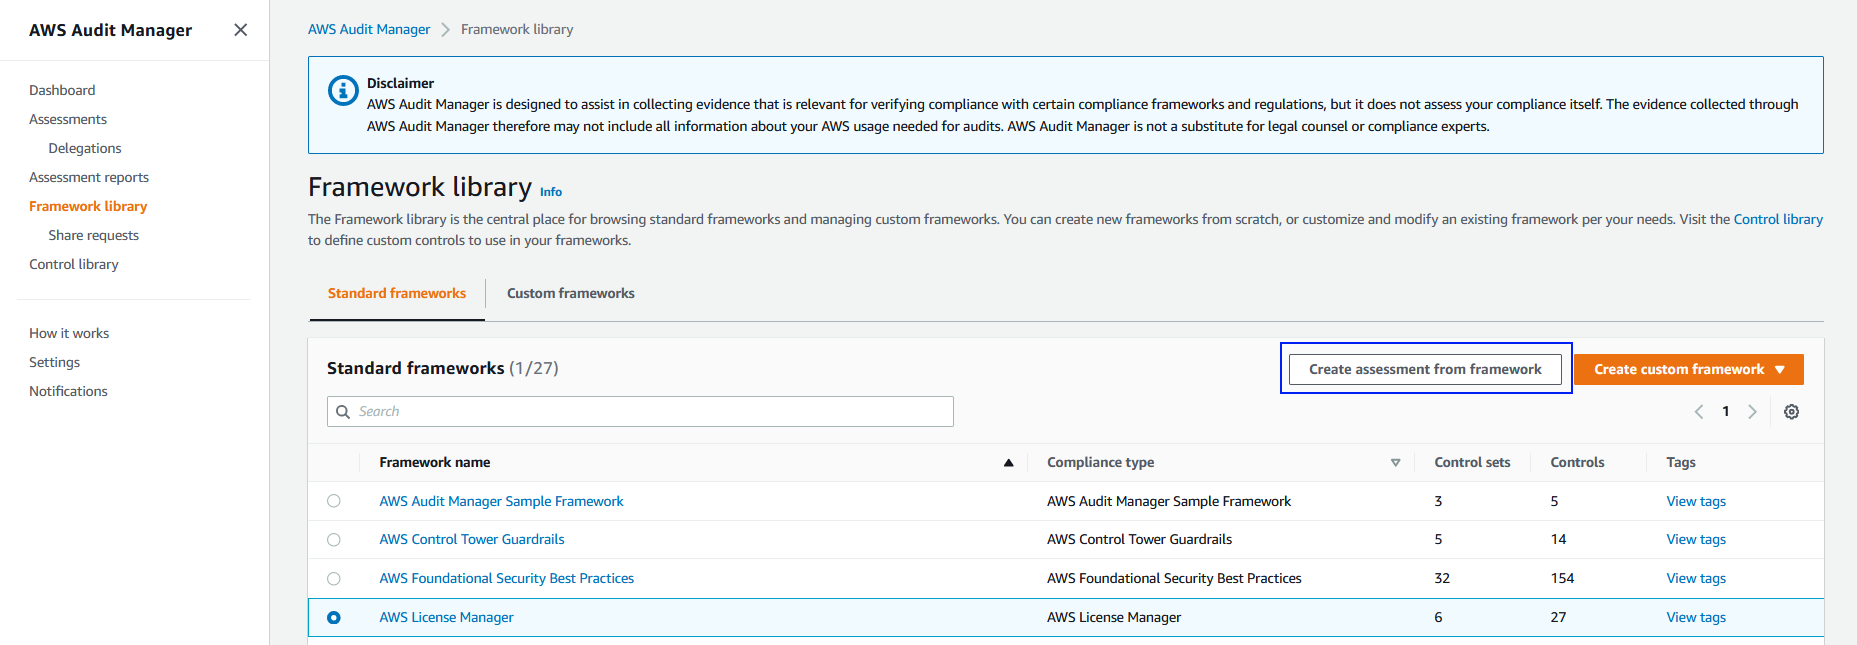Click Controls column header

pos(1577,462)
